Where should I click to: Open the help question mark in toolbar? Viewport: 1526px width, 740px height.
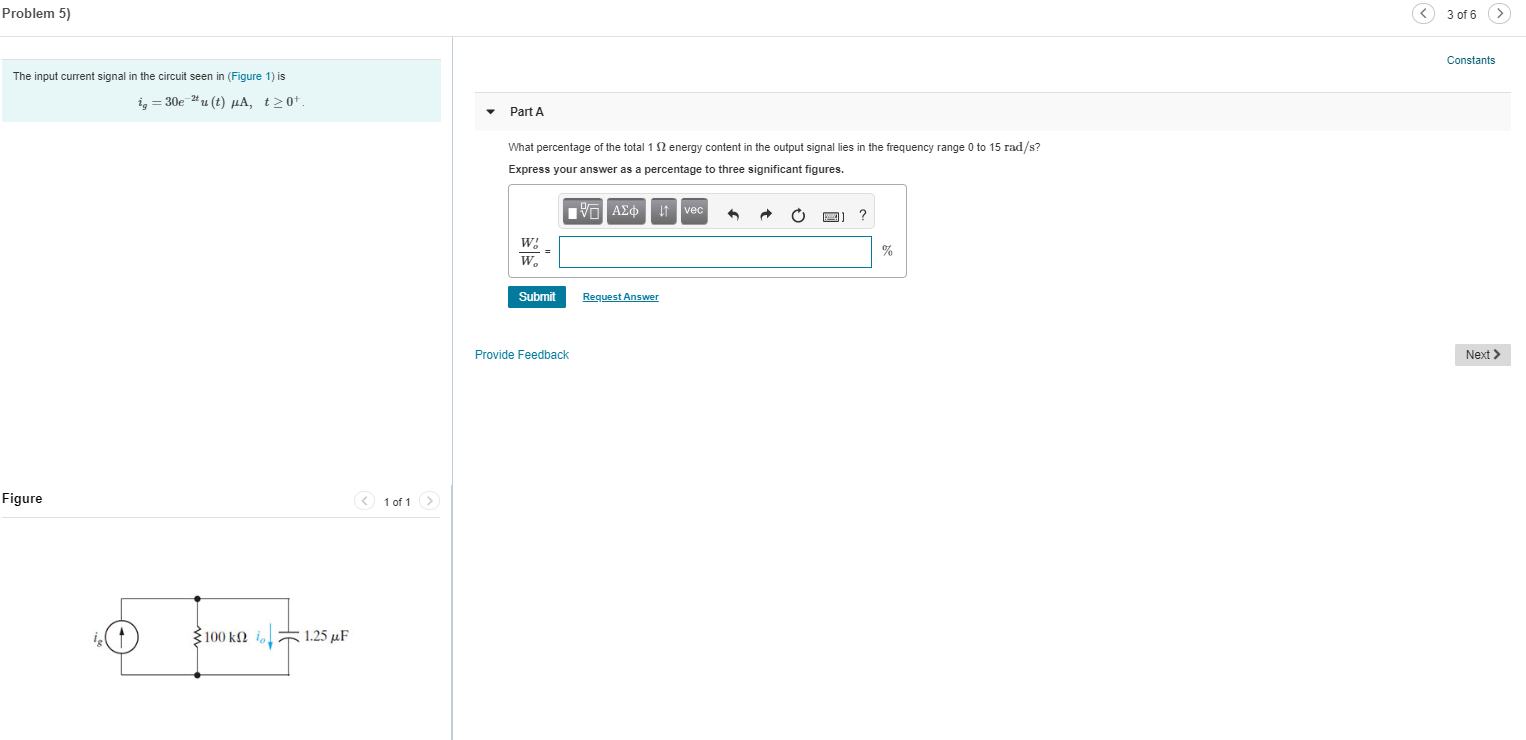click(x=862, y=212)
